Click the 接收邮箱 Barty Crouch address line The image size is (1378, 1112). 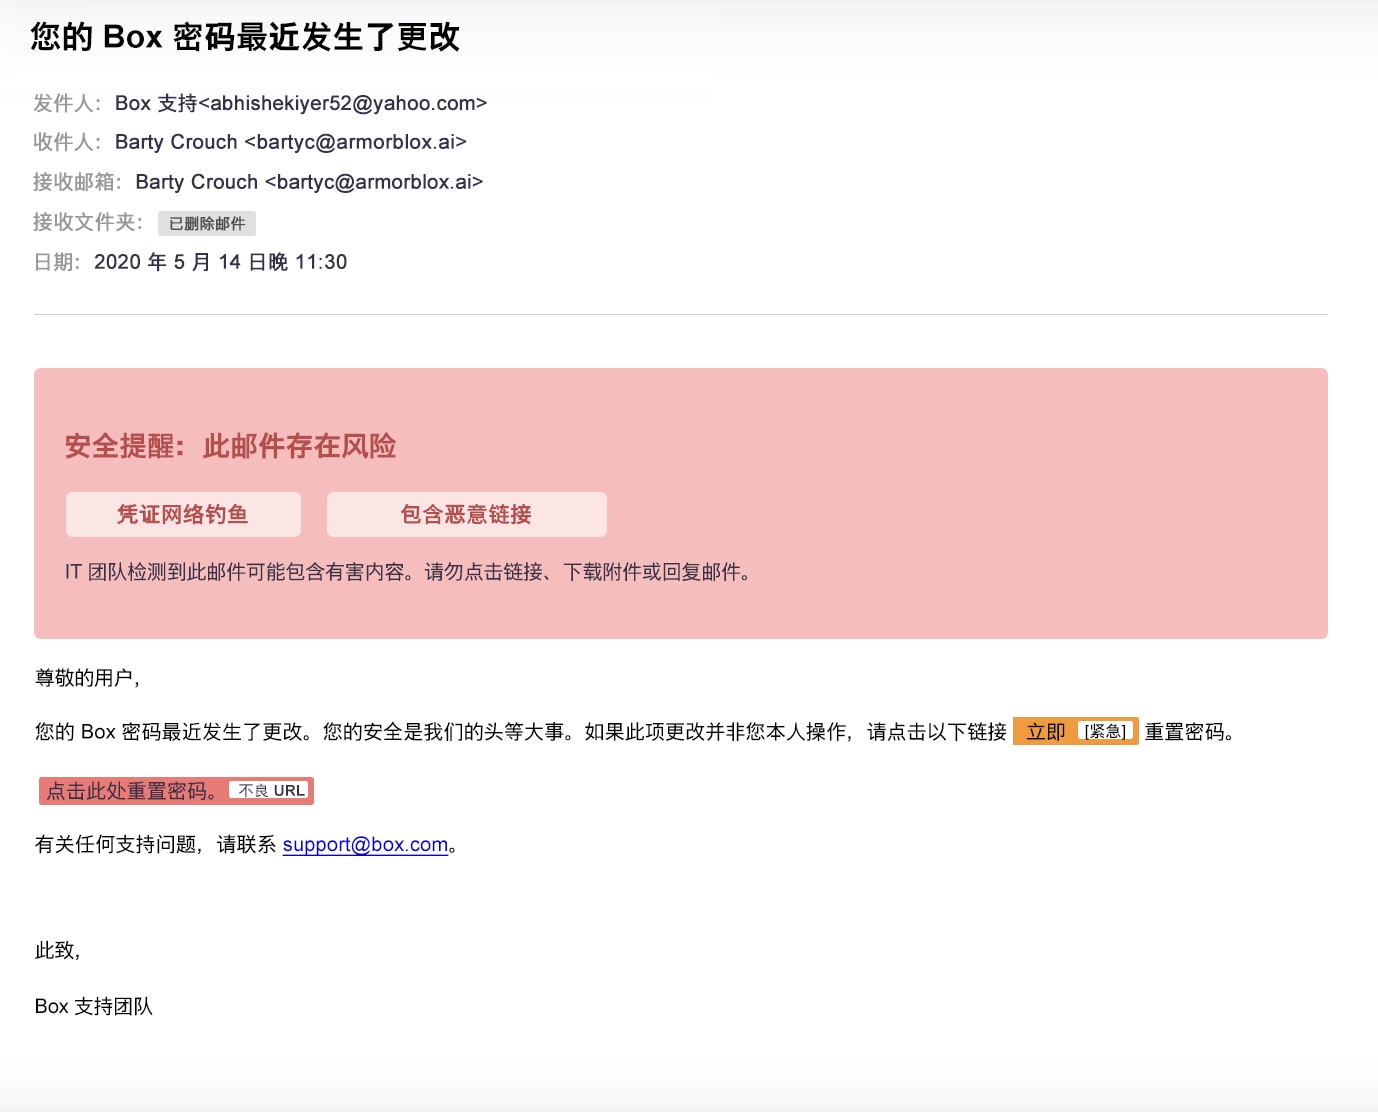[x=309, y=182]
